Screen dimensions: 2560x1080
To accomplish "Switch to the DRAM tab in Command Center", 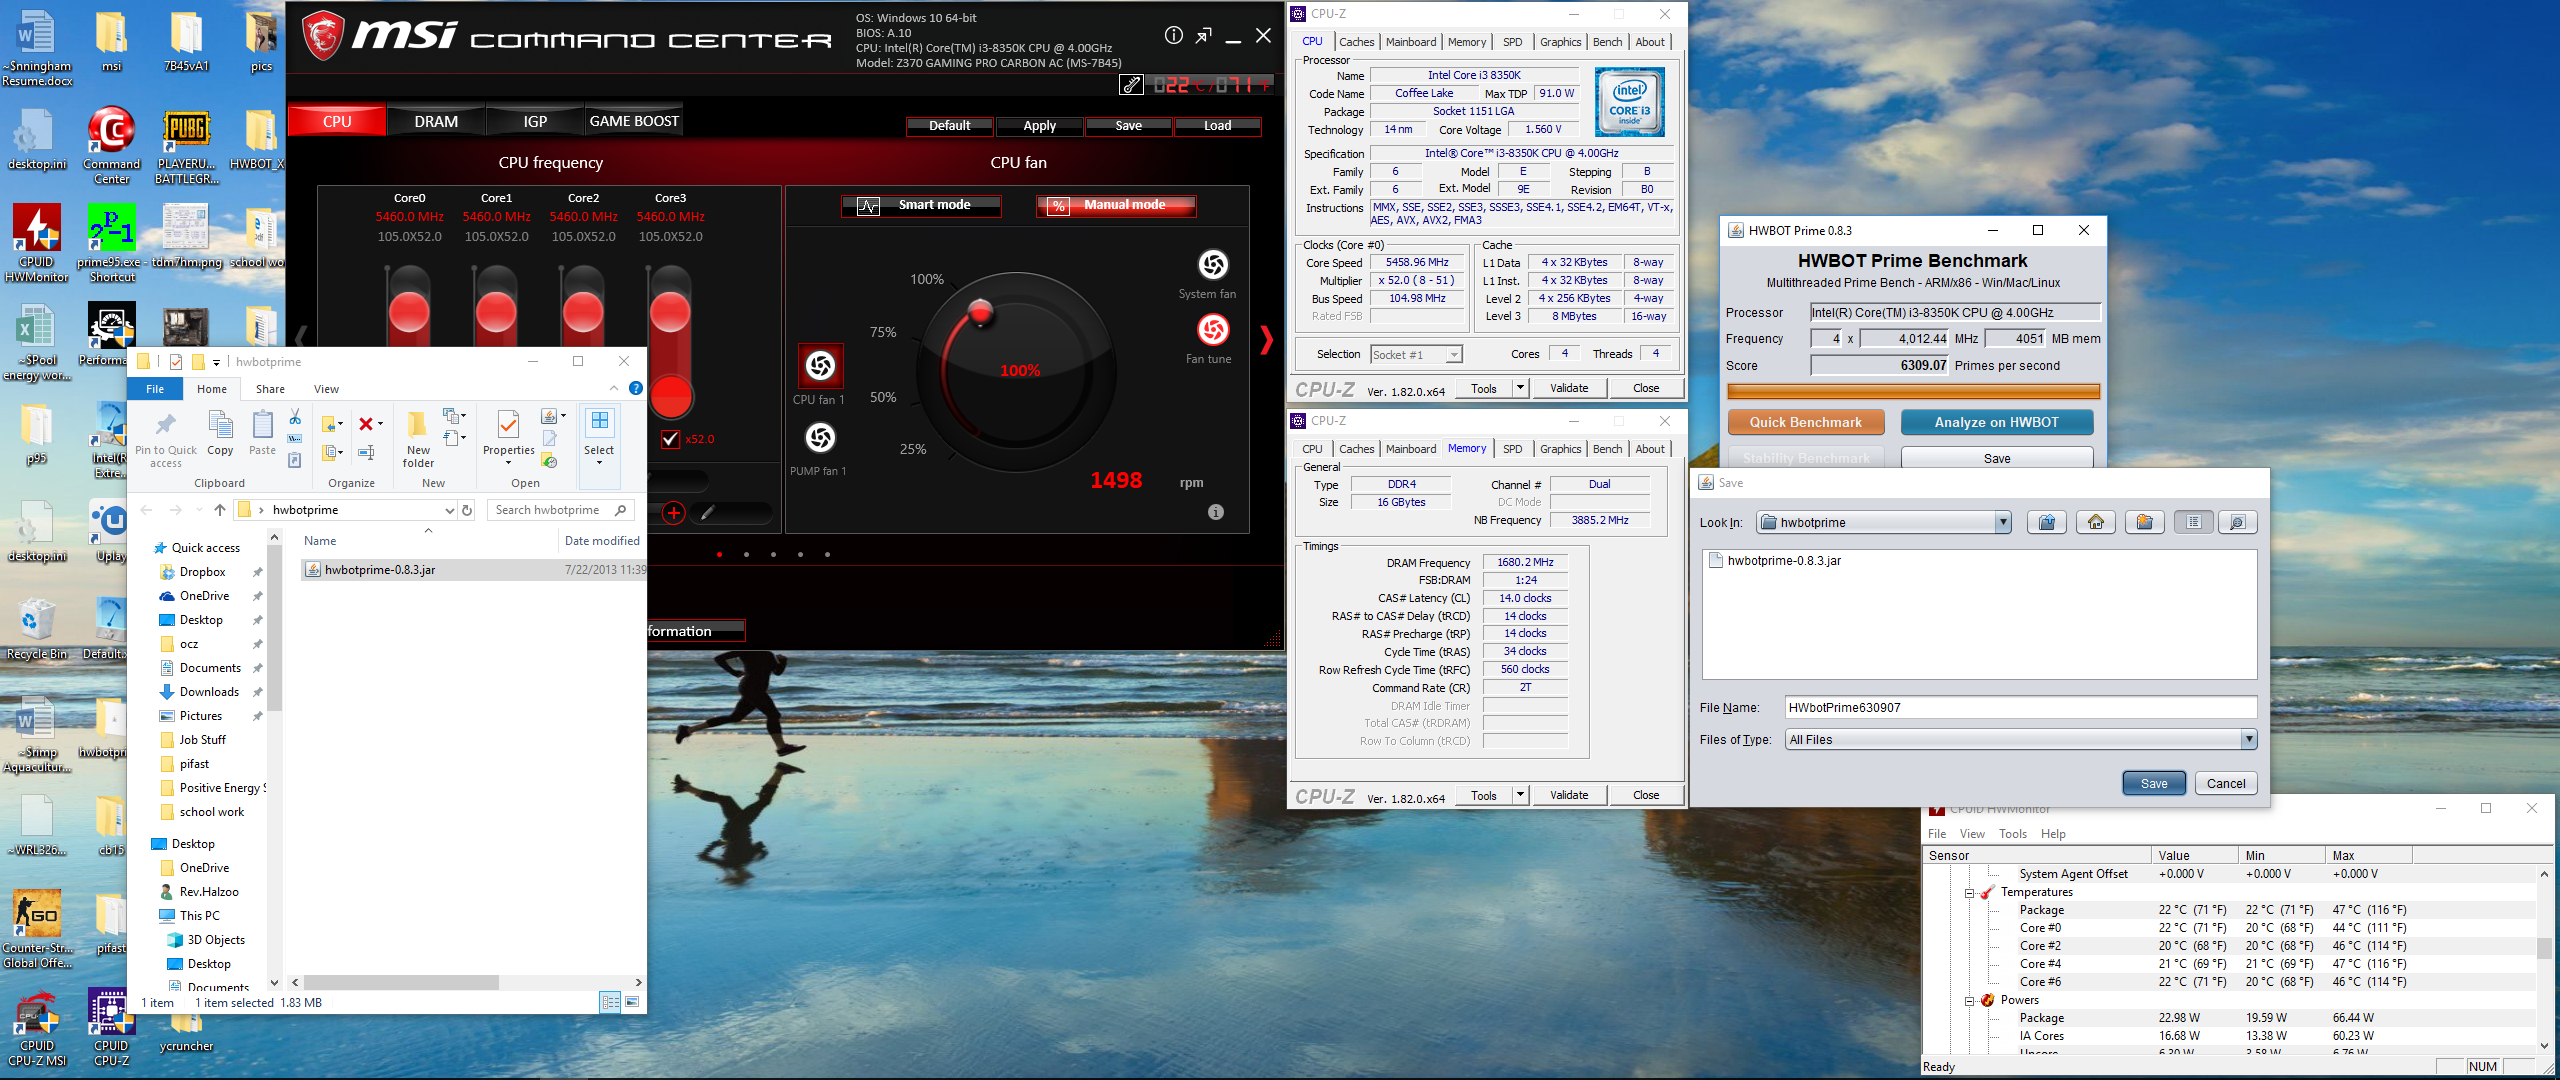I will 436,122.
